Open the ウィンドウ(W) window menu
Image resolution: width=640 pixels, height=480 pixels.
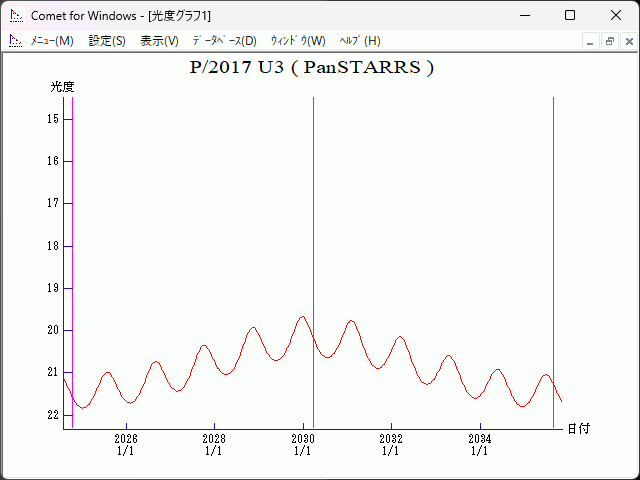tap(298, 41)
